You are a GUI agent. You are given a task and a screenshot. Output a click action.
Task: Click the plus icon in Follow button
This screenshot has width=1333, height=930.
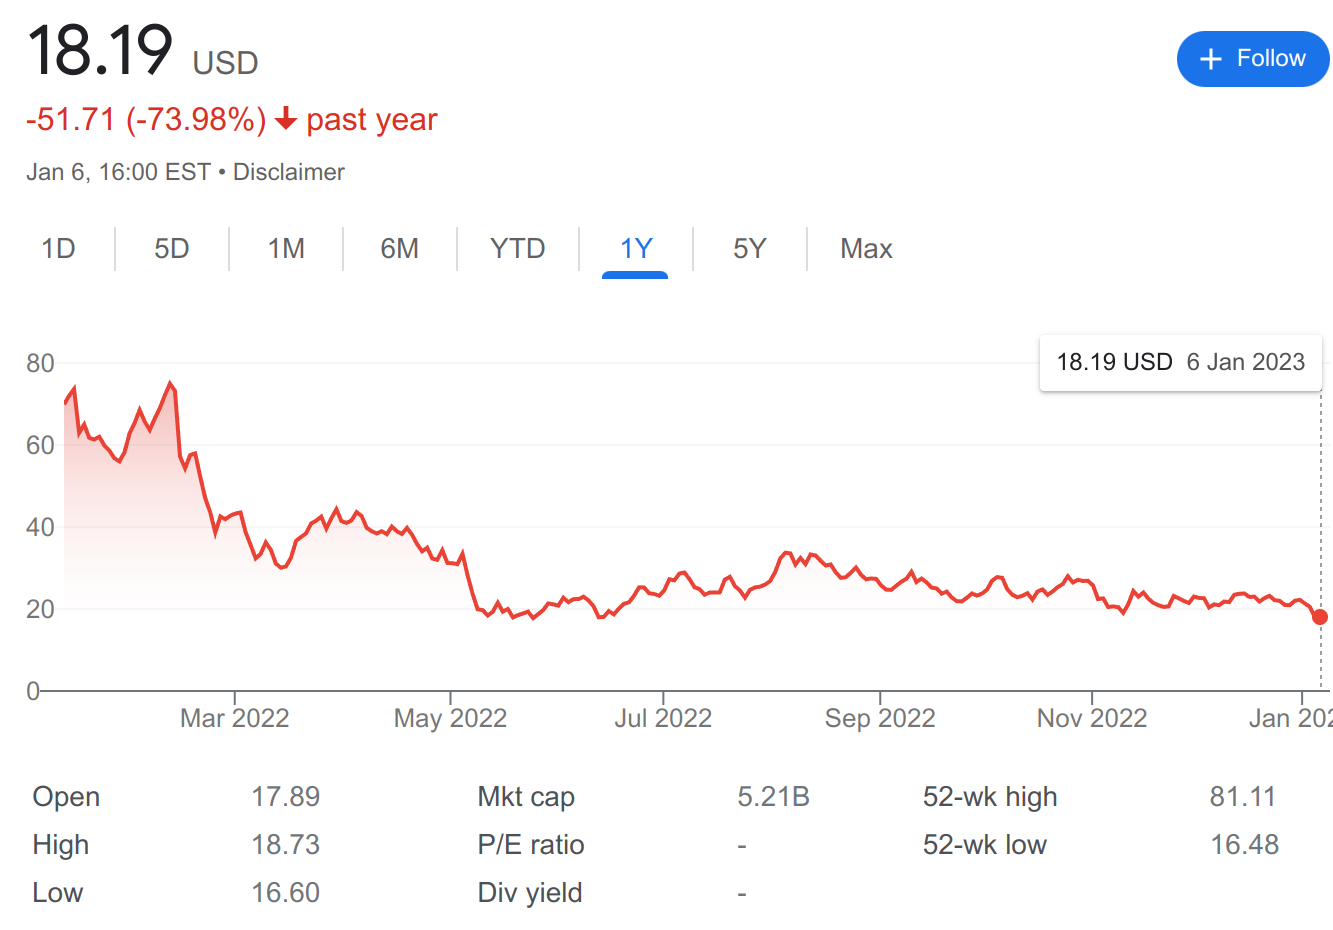[1211, 59]
